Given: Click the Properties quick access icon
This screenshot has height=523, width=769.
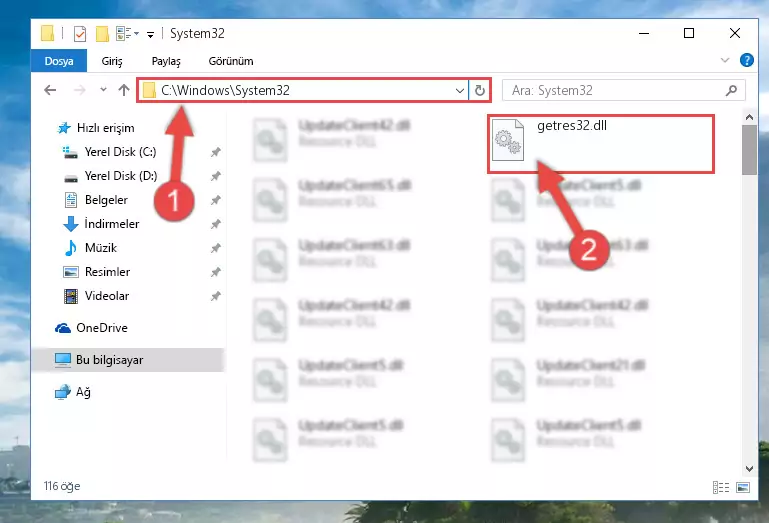Looking at the screenshot, I should tap(79, 33).
